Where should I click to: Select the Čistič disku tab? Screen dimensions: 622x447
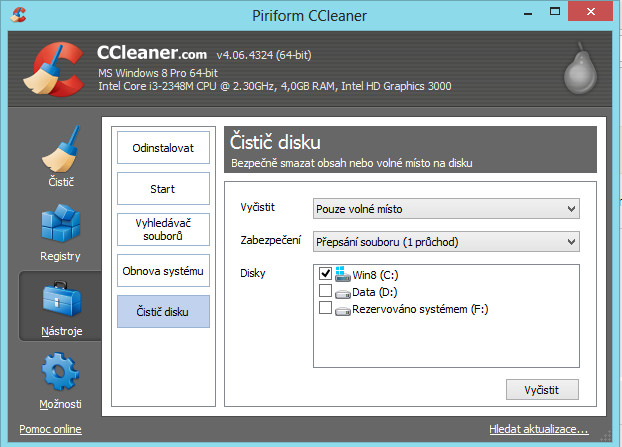pos(163,312)
